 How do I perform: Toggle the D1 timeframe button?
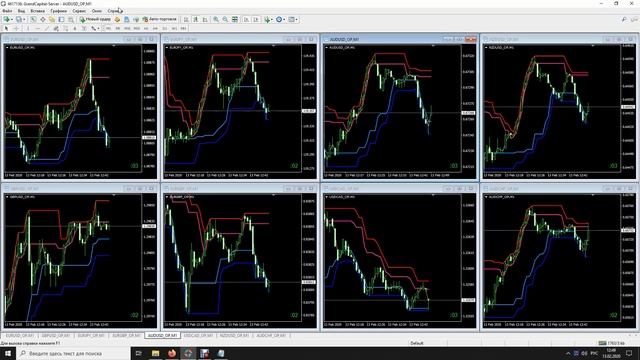point(165,28)
